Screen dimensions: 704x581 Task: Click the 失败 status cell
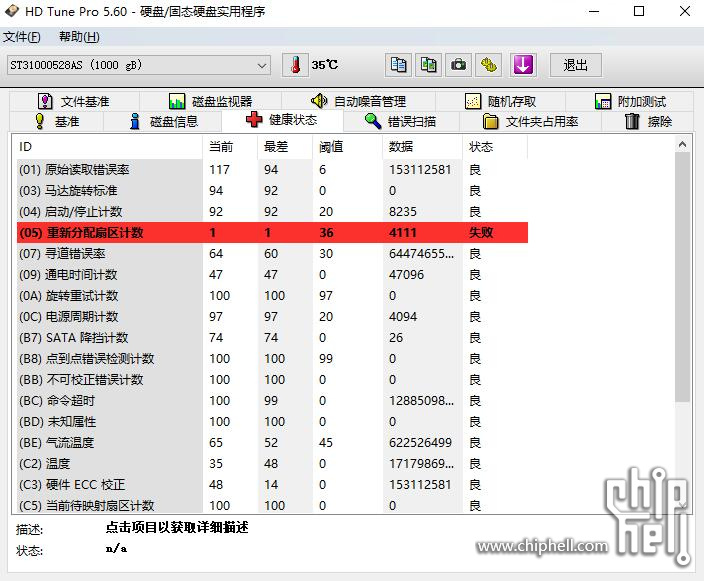[481, 233]
